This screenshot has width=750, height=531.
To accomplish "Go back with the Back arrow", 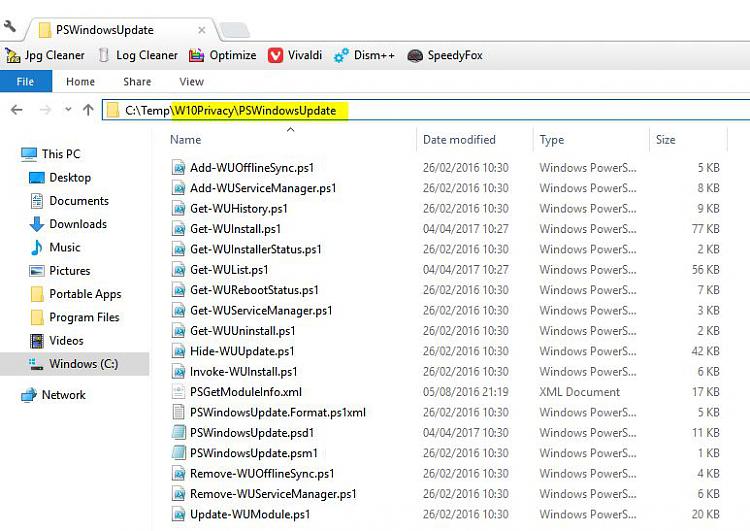I will tap(17, 111).
